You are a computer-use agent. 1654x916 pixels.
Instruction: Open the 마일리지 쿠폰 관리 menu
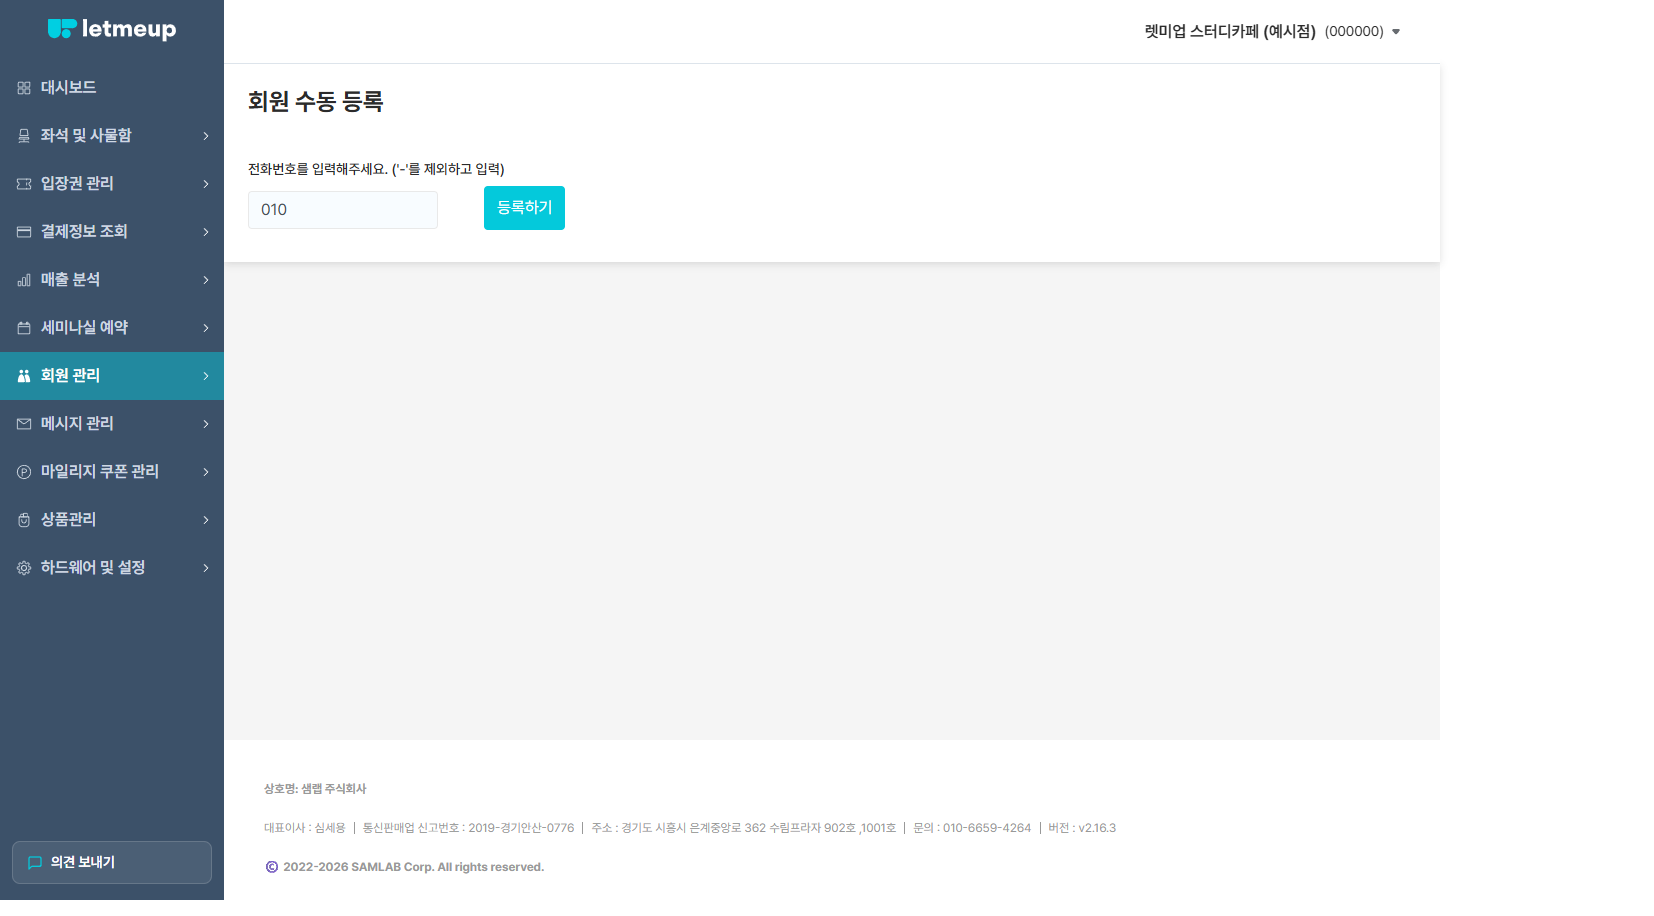(x=112, y=472)
